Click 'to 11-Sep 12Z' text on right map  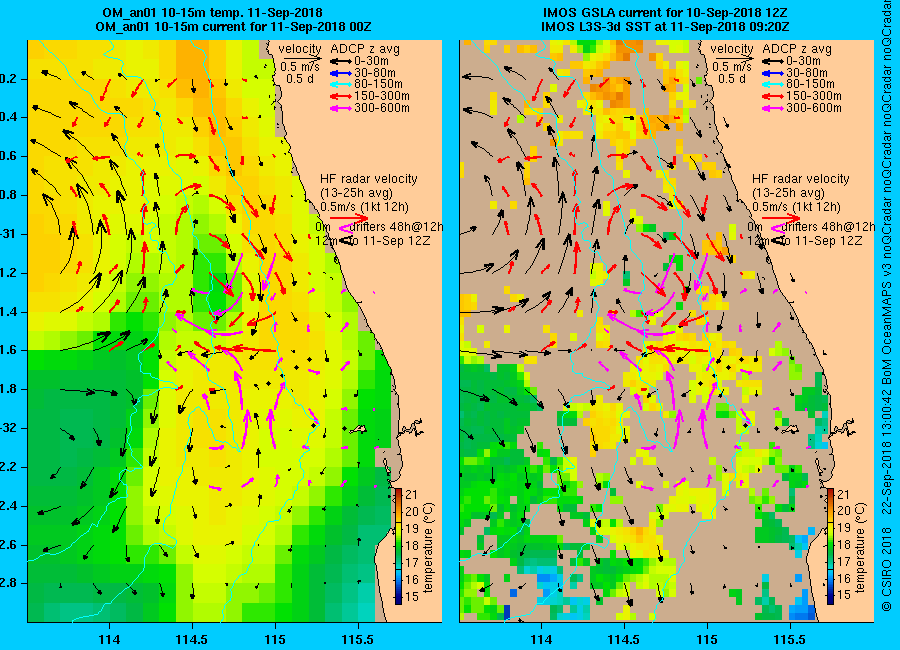(820, 241)
